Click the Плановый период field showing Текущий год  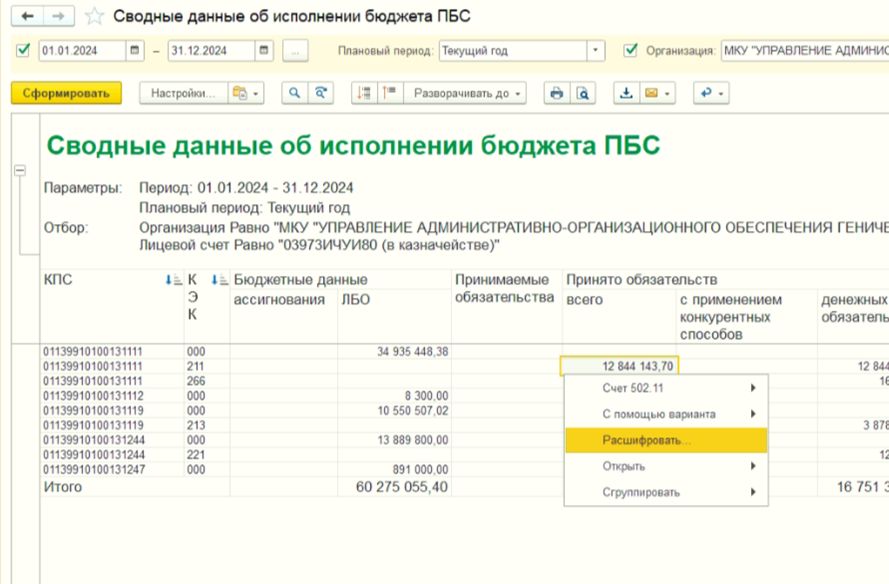pos(513,50)
